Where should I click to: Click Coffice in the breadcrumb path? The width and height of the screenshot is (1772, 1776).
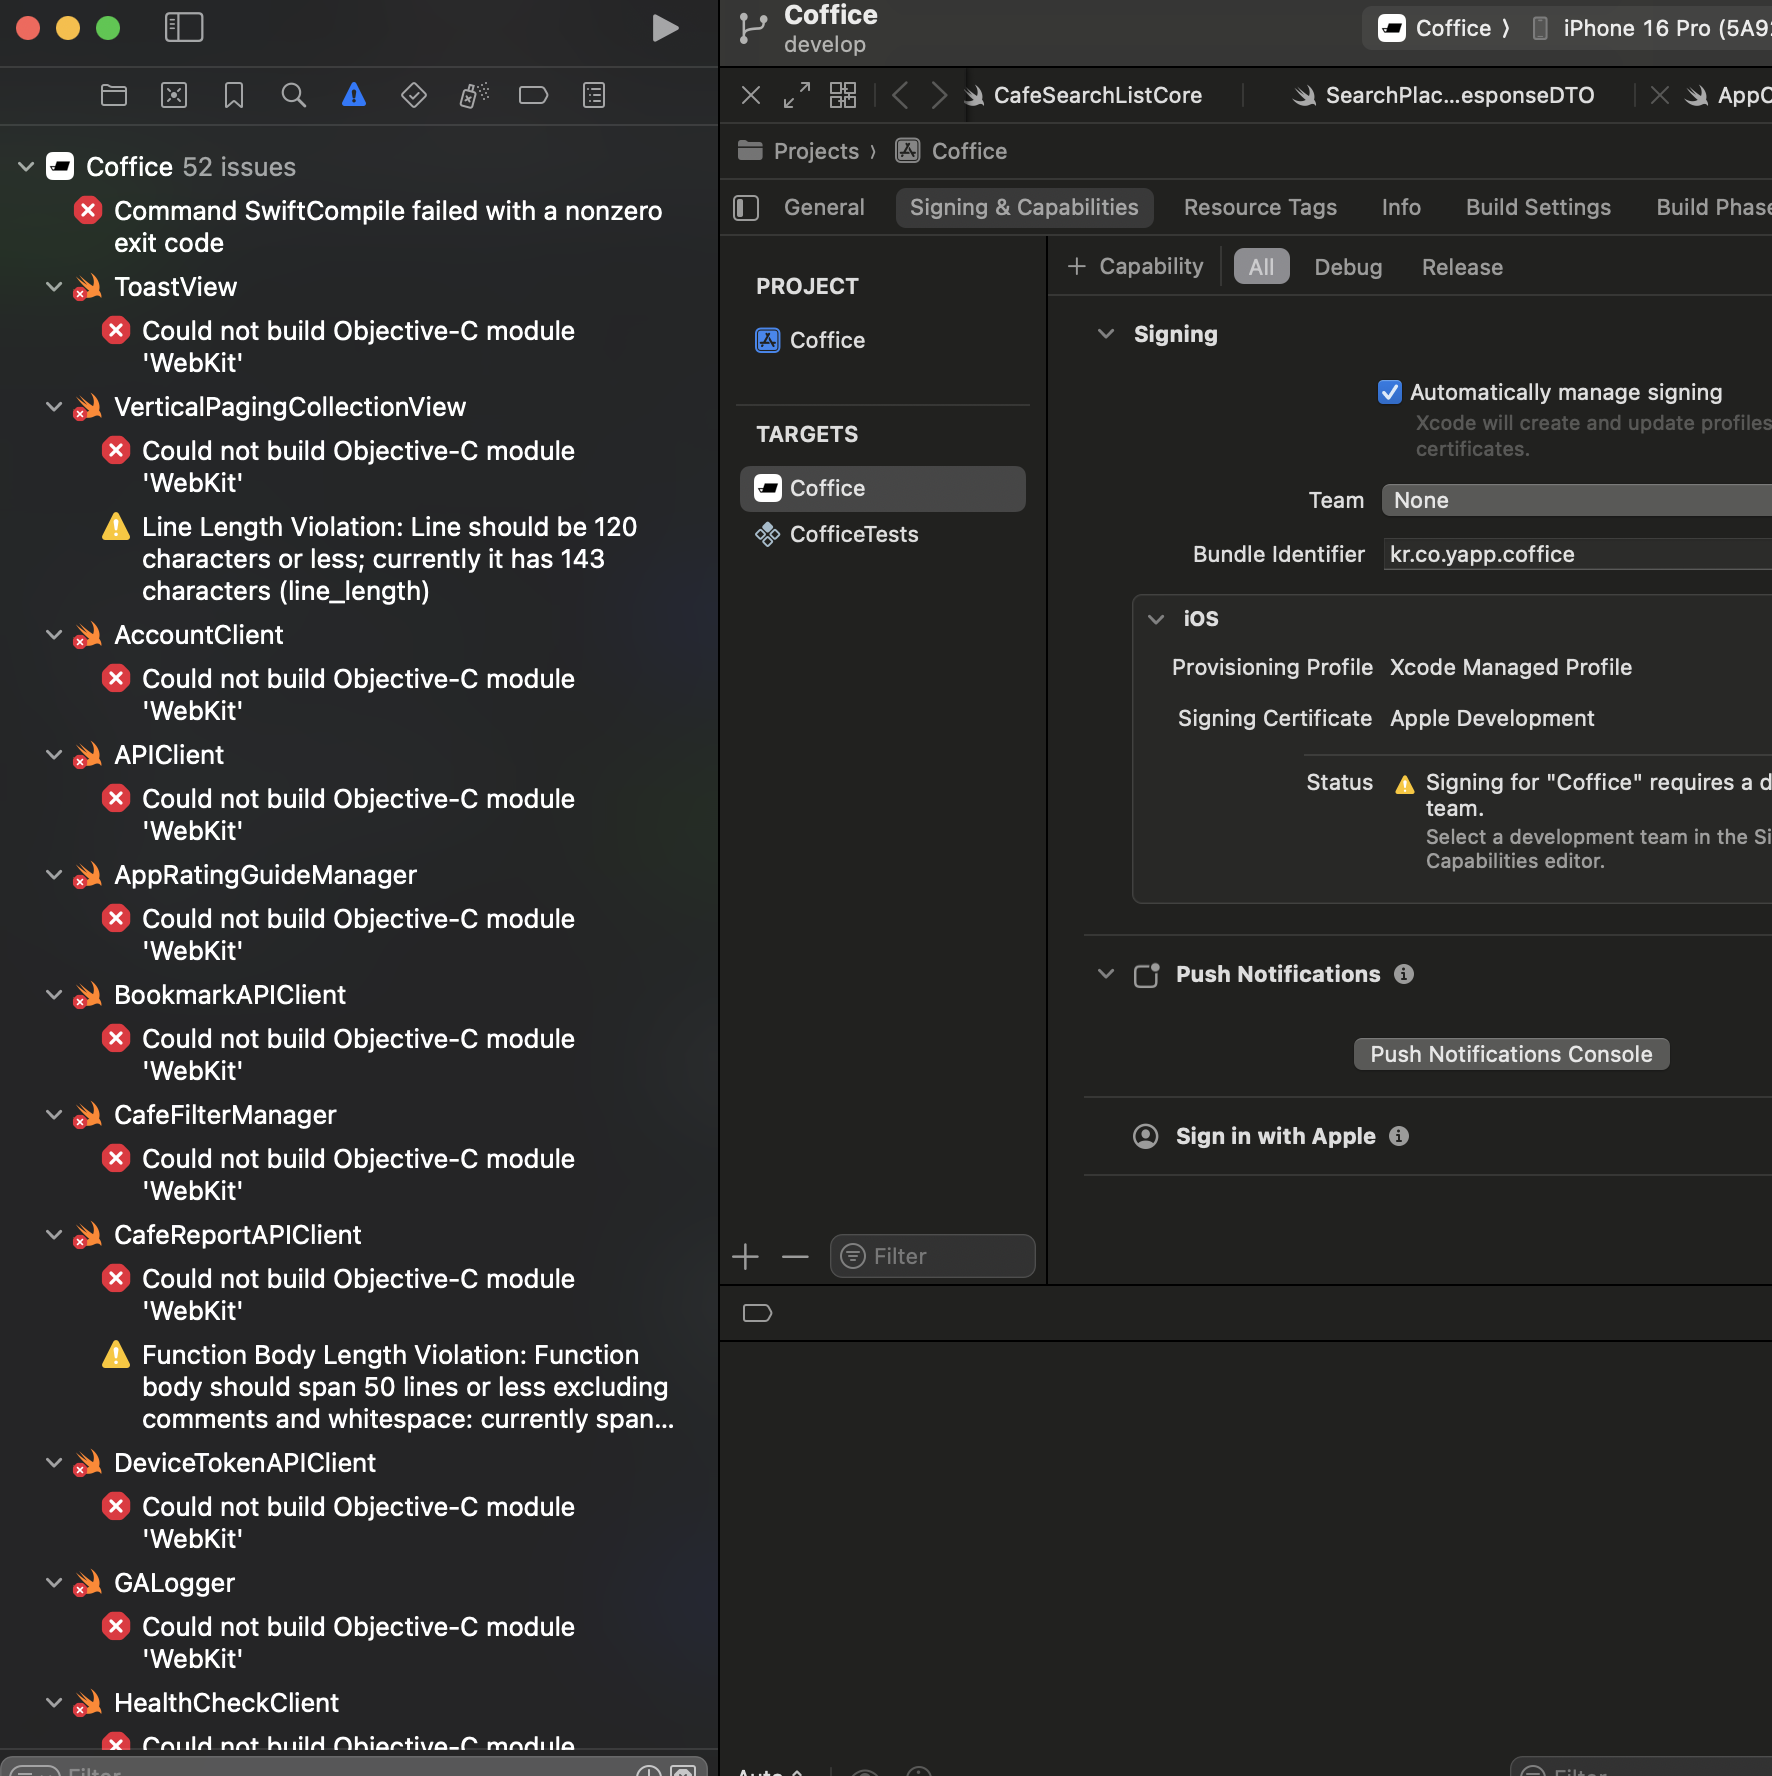pyautogui.click(x=969, y=151)
